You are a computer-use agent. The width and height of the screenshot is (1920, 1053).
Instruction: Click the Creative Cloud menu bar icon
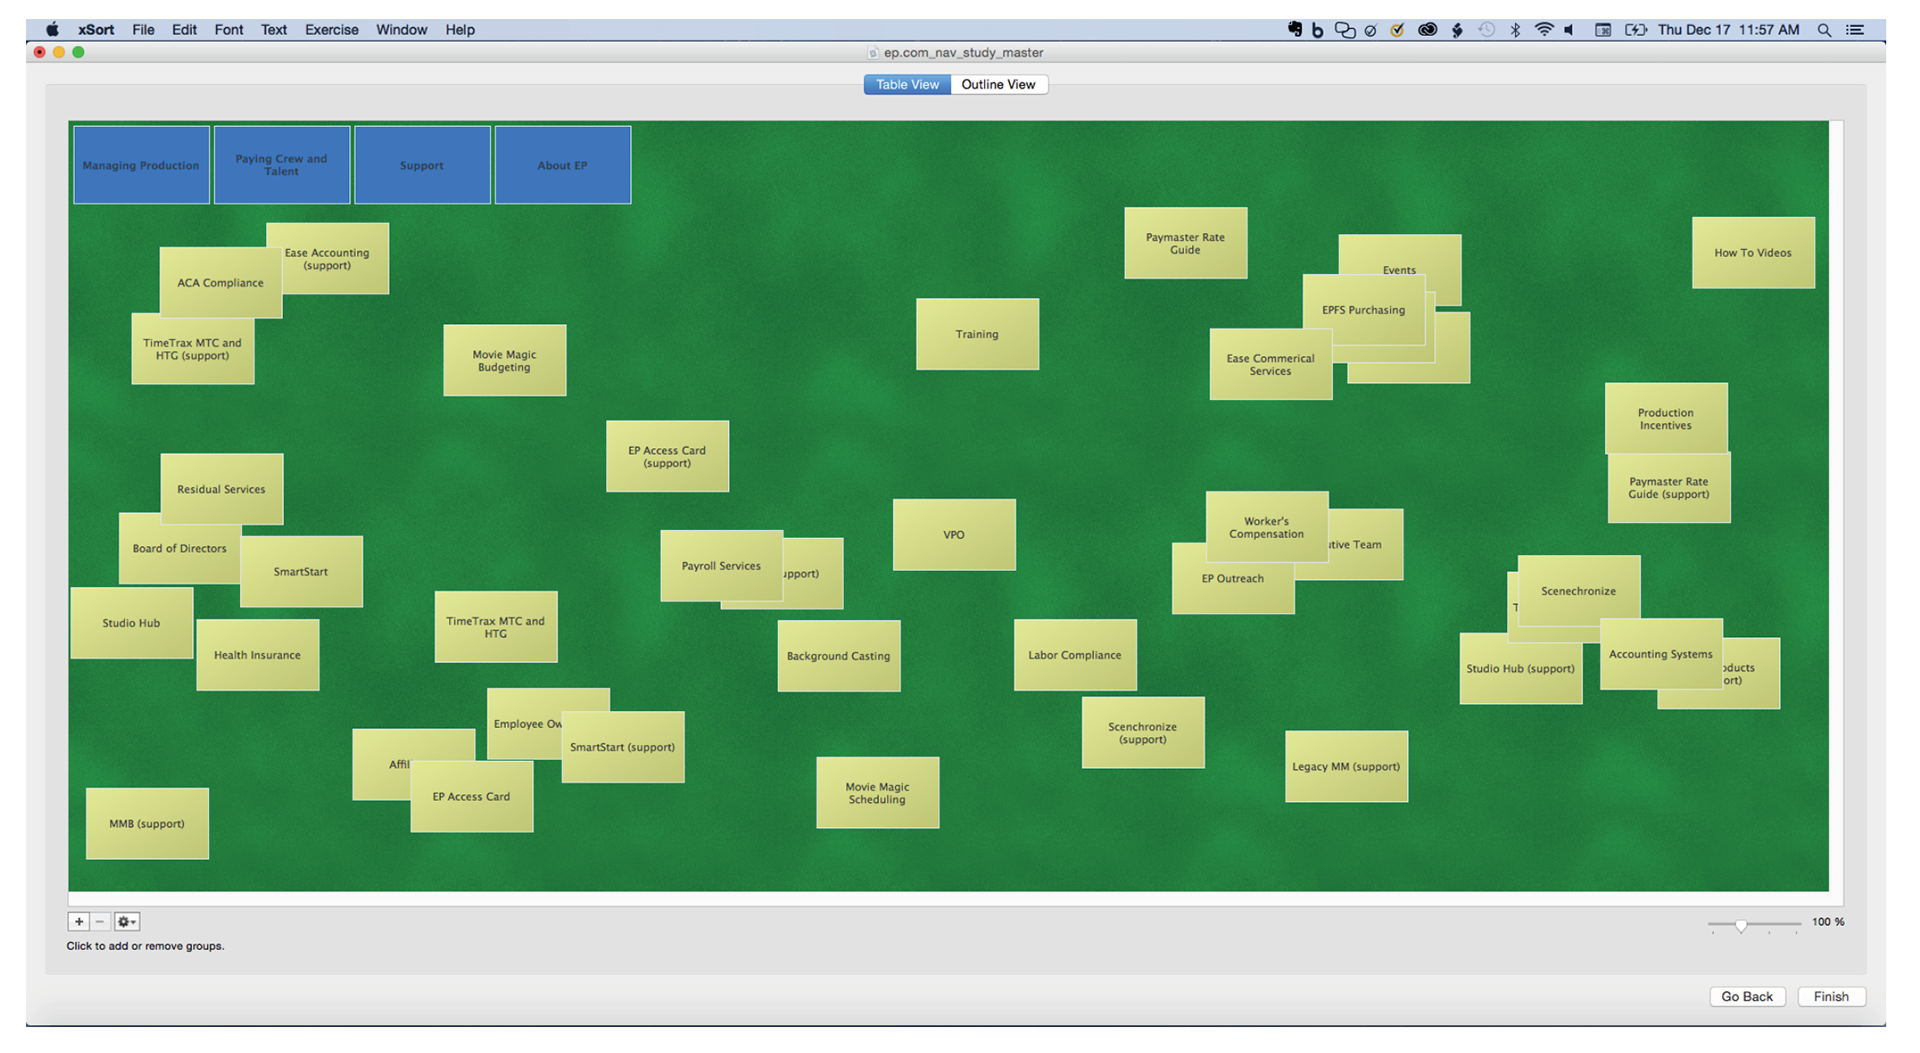click(x=1428, y=30)
